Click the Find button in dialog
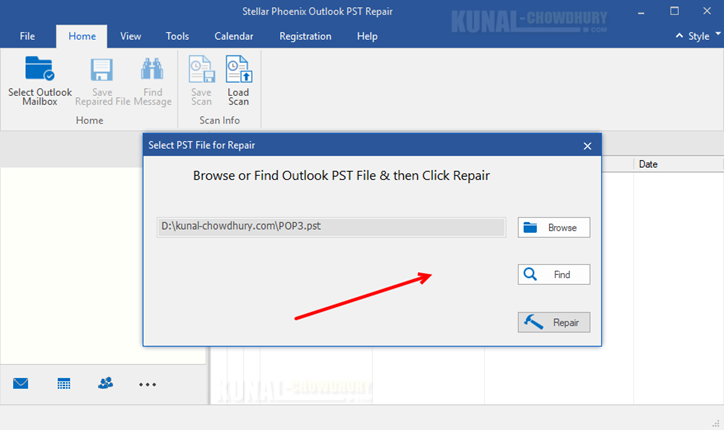Screen dimensions: 724x430 [554, 274]
